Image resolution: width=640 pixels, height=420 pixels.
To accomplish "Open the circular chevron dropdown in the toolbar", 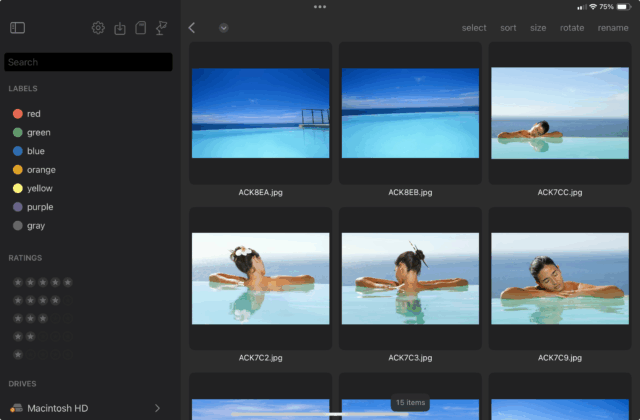I will tap(223, 28).
